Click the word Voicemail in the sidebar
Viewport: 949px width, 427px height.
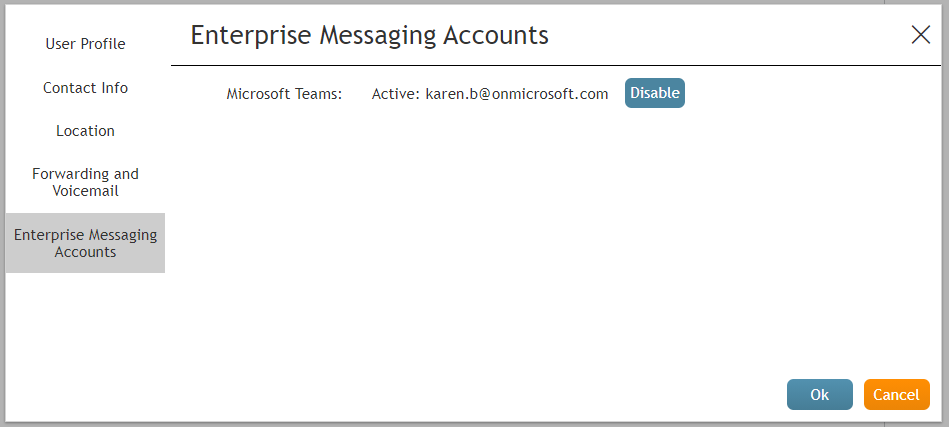coord(85,191)
